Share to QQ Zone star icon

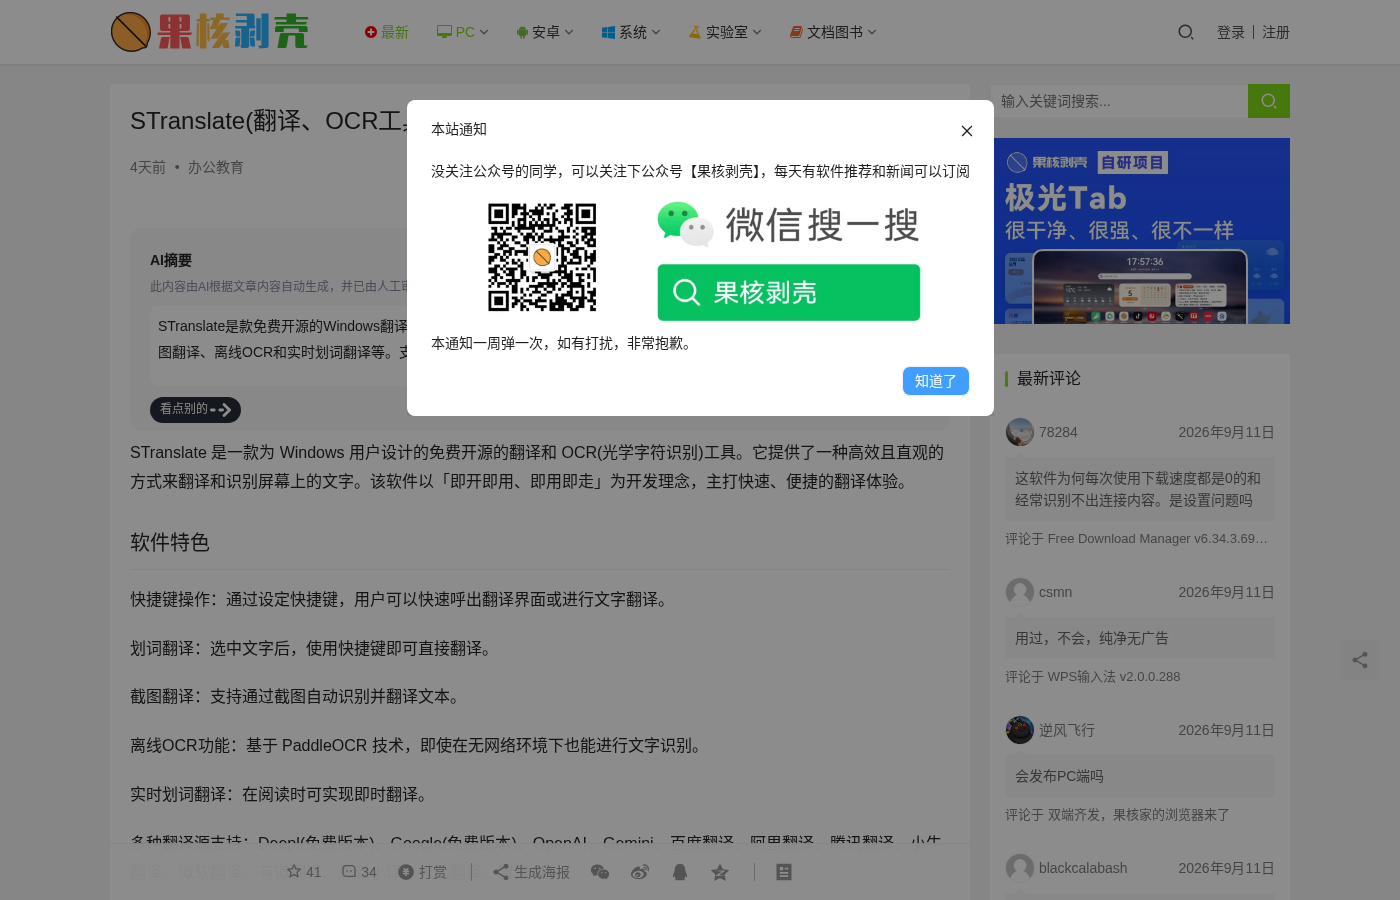click(720, 872)
